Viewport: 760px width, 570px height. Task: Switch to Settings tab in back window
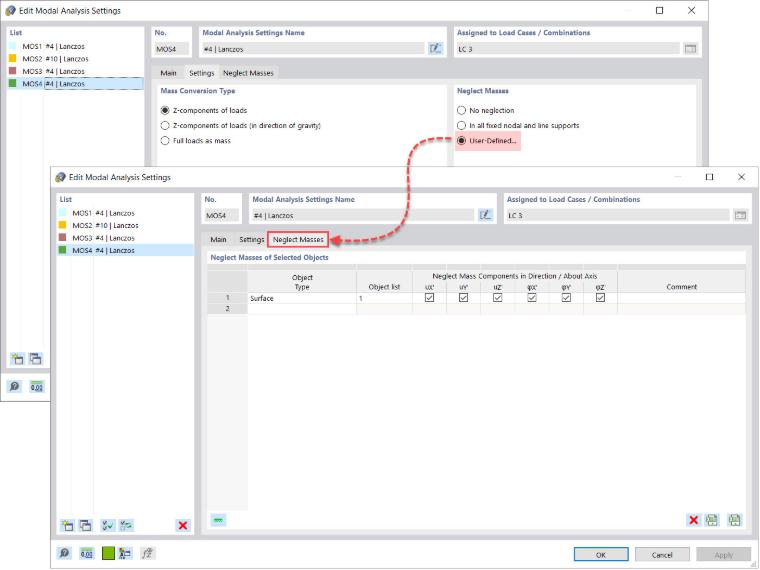coord(201,73)
